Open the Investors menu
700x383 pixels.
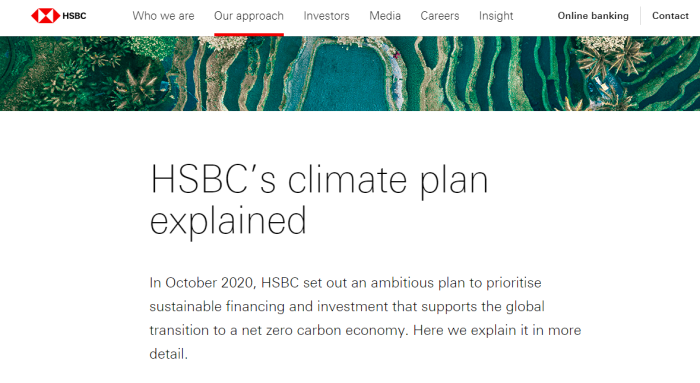coord(326,16)
